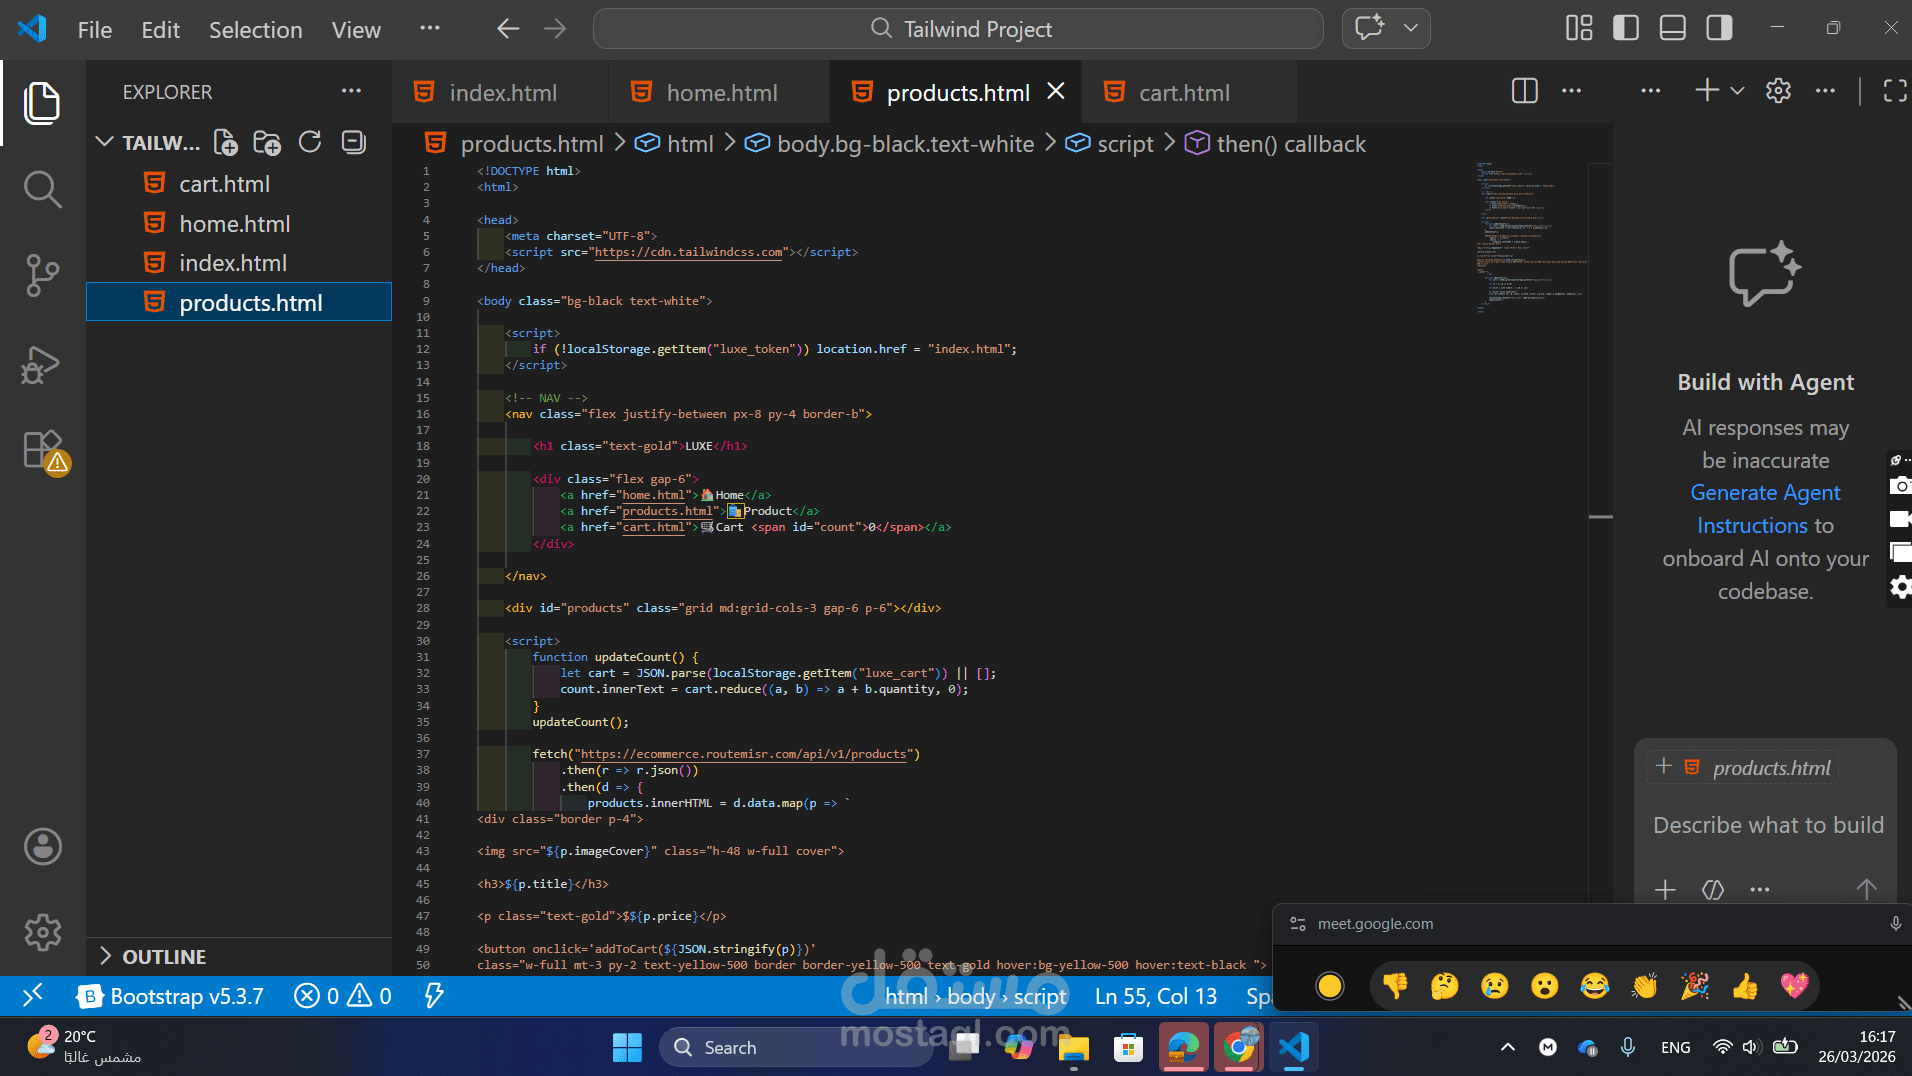Open Customize Layout in the title bar

[x=1579, y=28]
